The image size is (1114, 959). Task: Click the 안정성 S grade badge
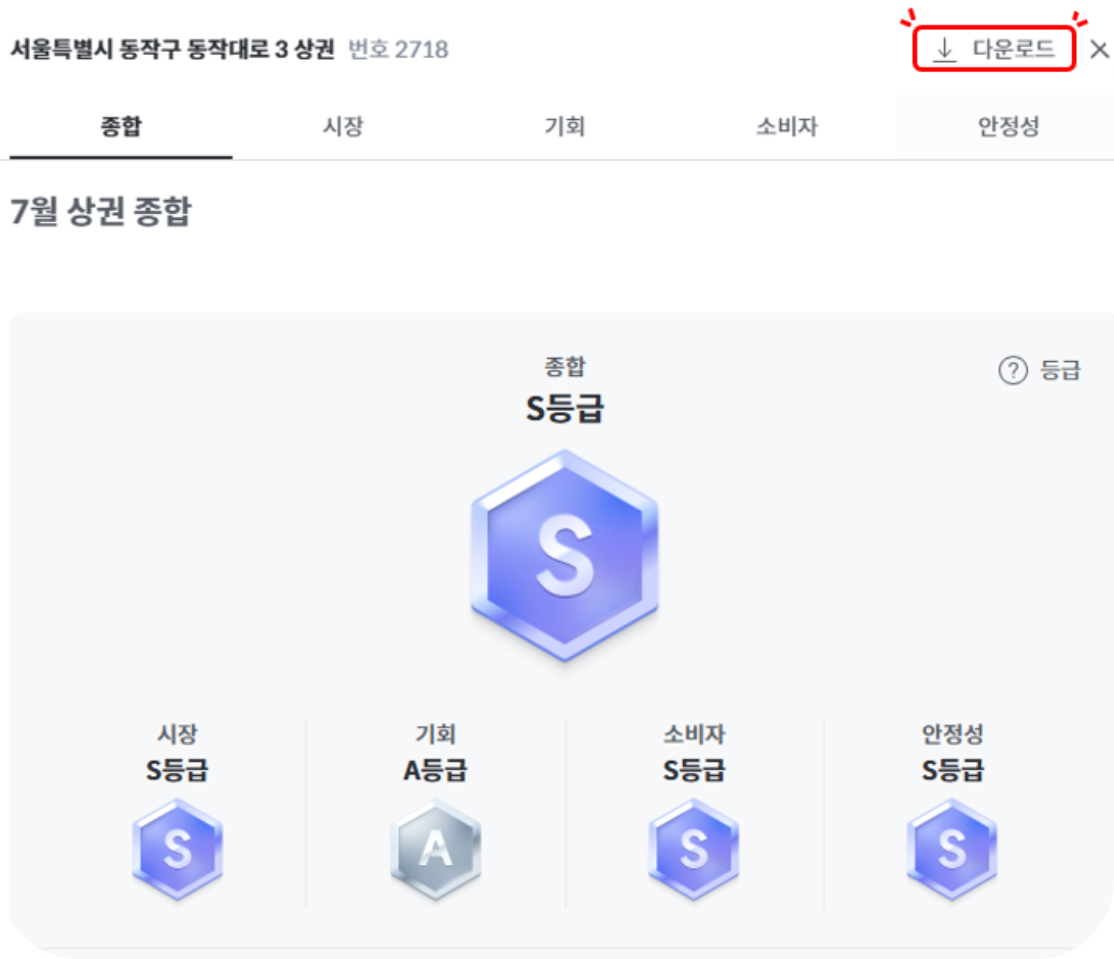click(952, 849)
